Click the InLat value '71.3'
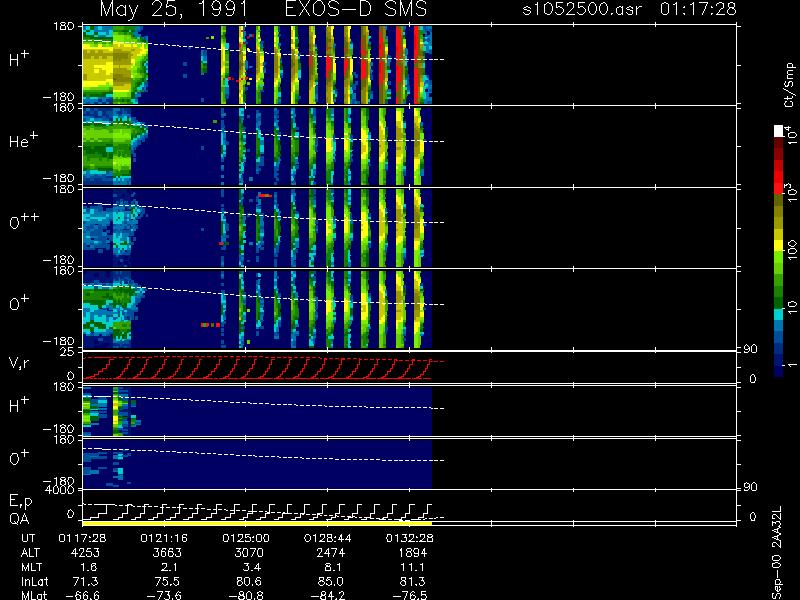The width and height of the screenshot is (800, 600). tap(86, 582)
